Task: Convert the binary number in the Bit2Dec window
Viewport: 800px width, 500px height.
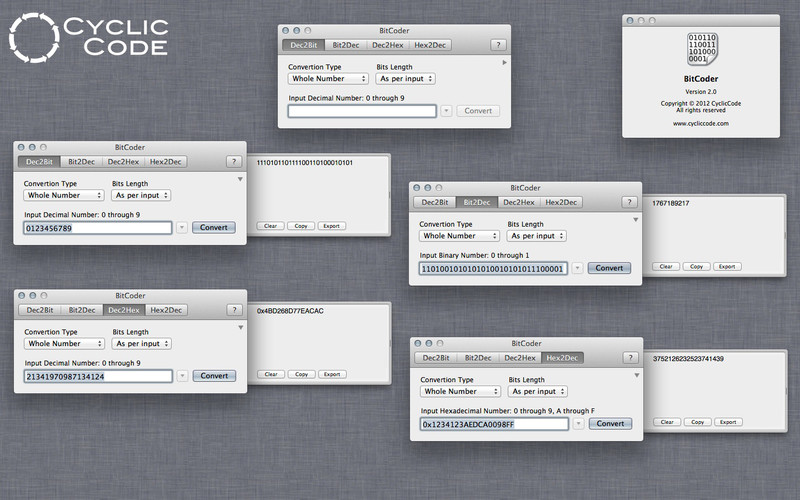Action: point(609,268)
